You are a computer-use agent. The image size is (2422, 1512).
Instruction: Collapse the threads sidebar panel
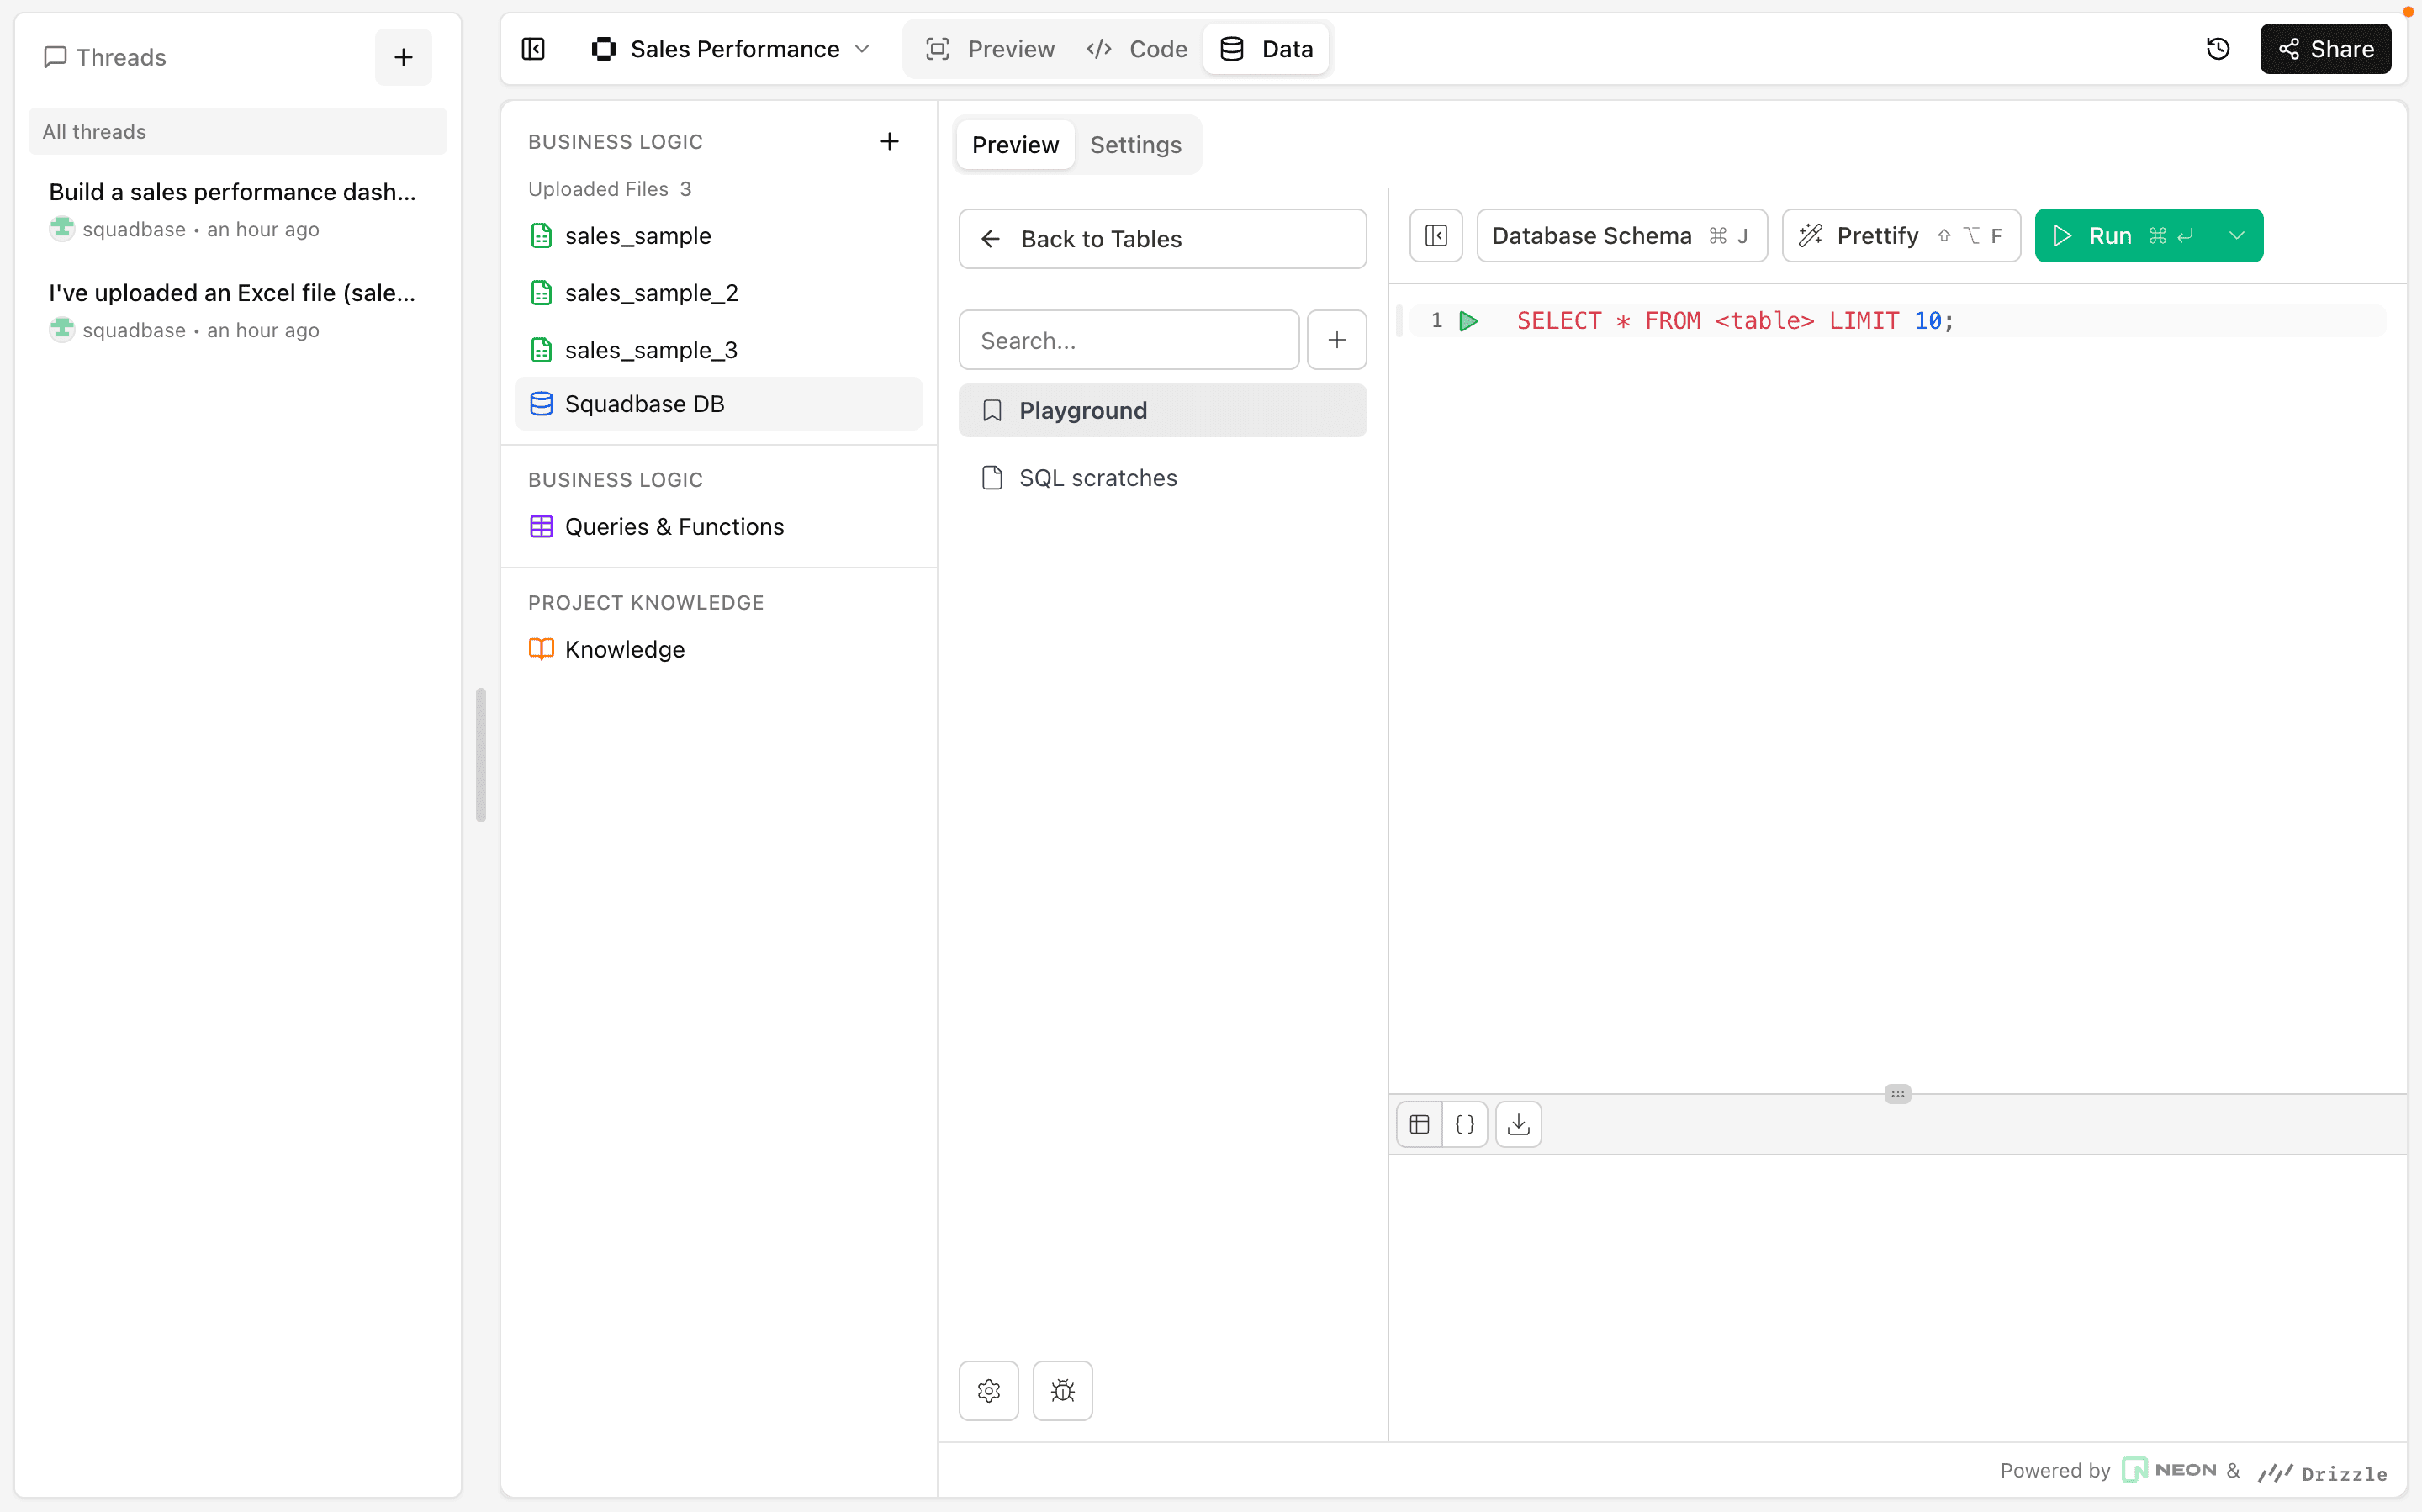533,49
